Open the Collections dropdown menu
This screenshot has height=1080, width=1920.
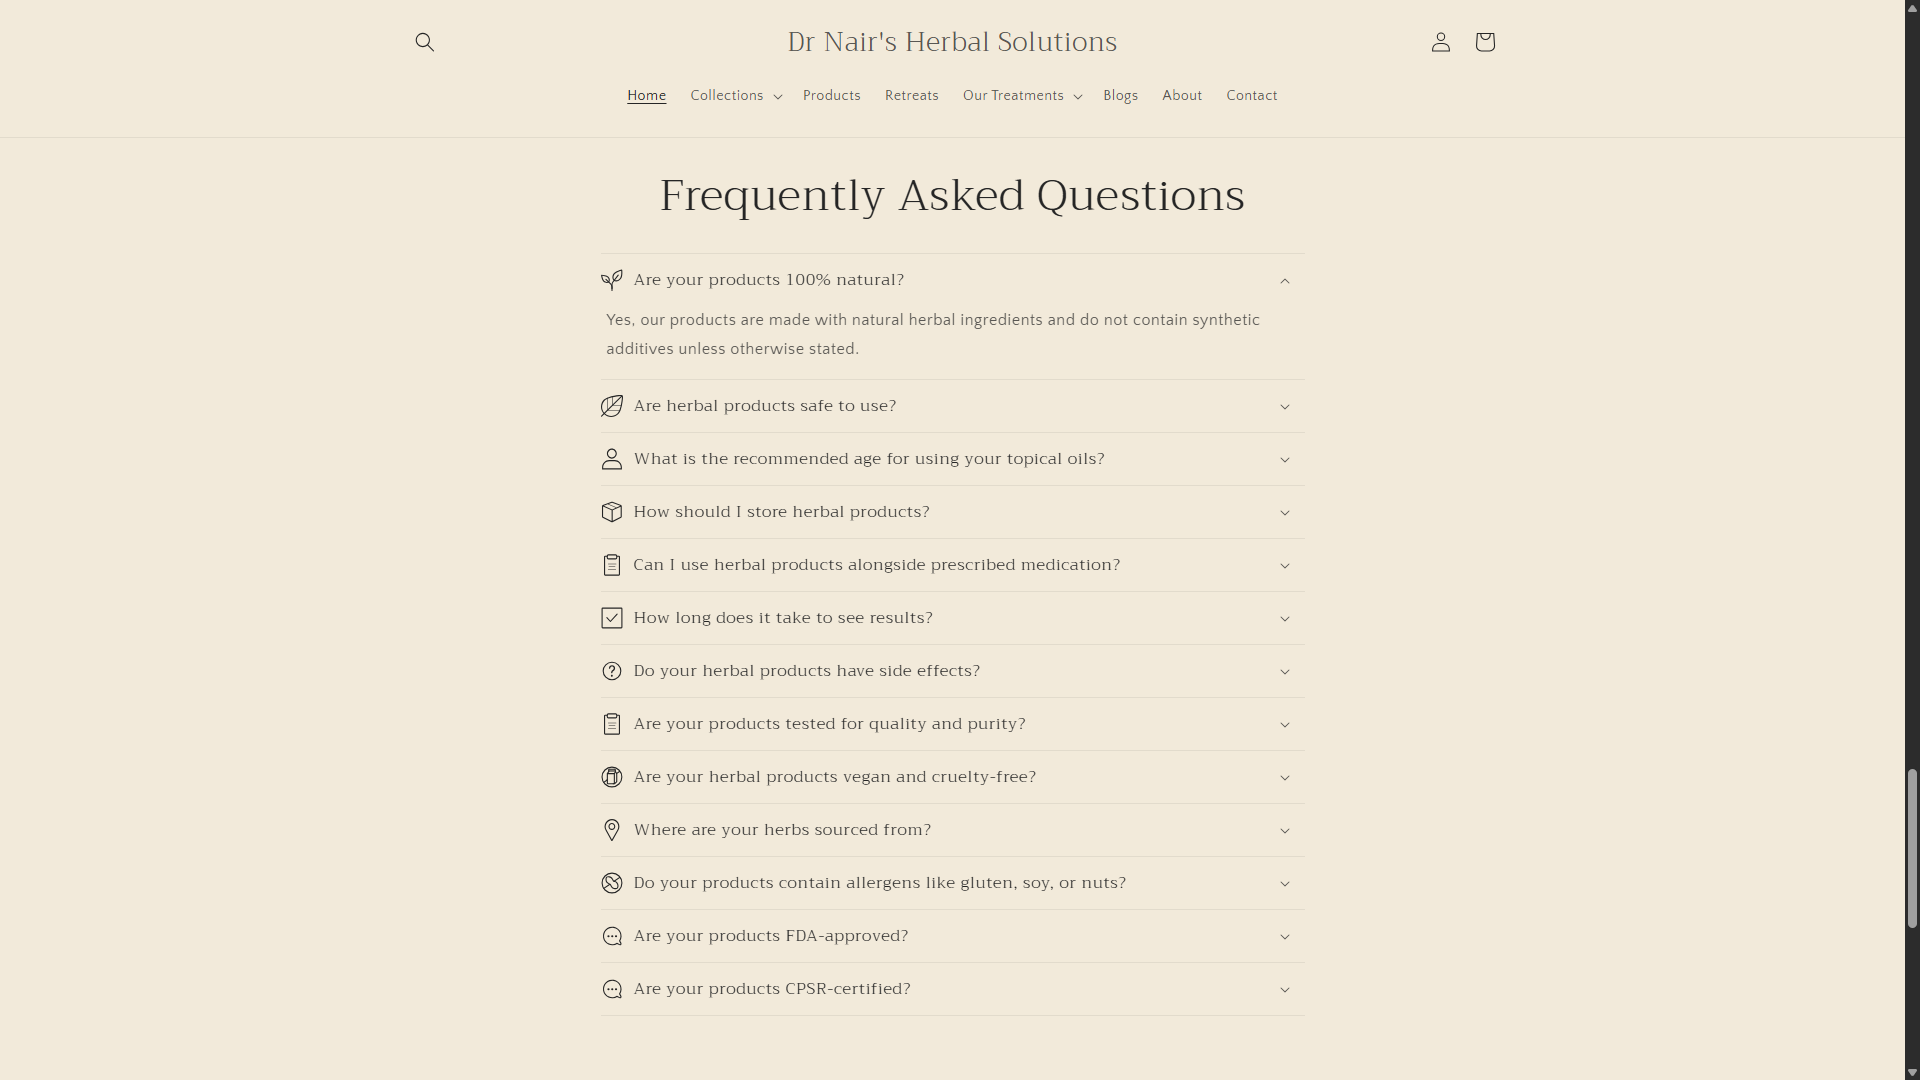(735, 95)
